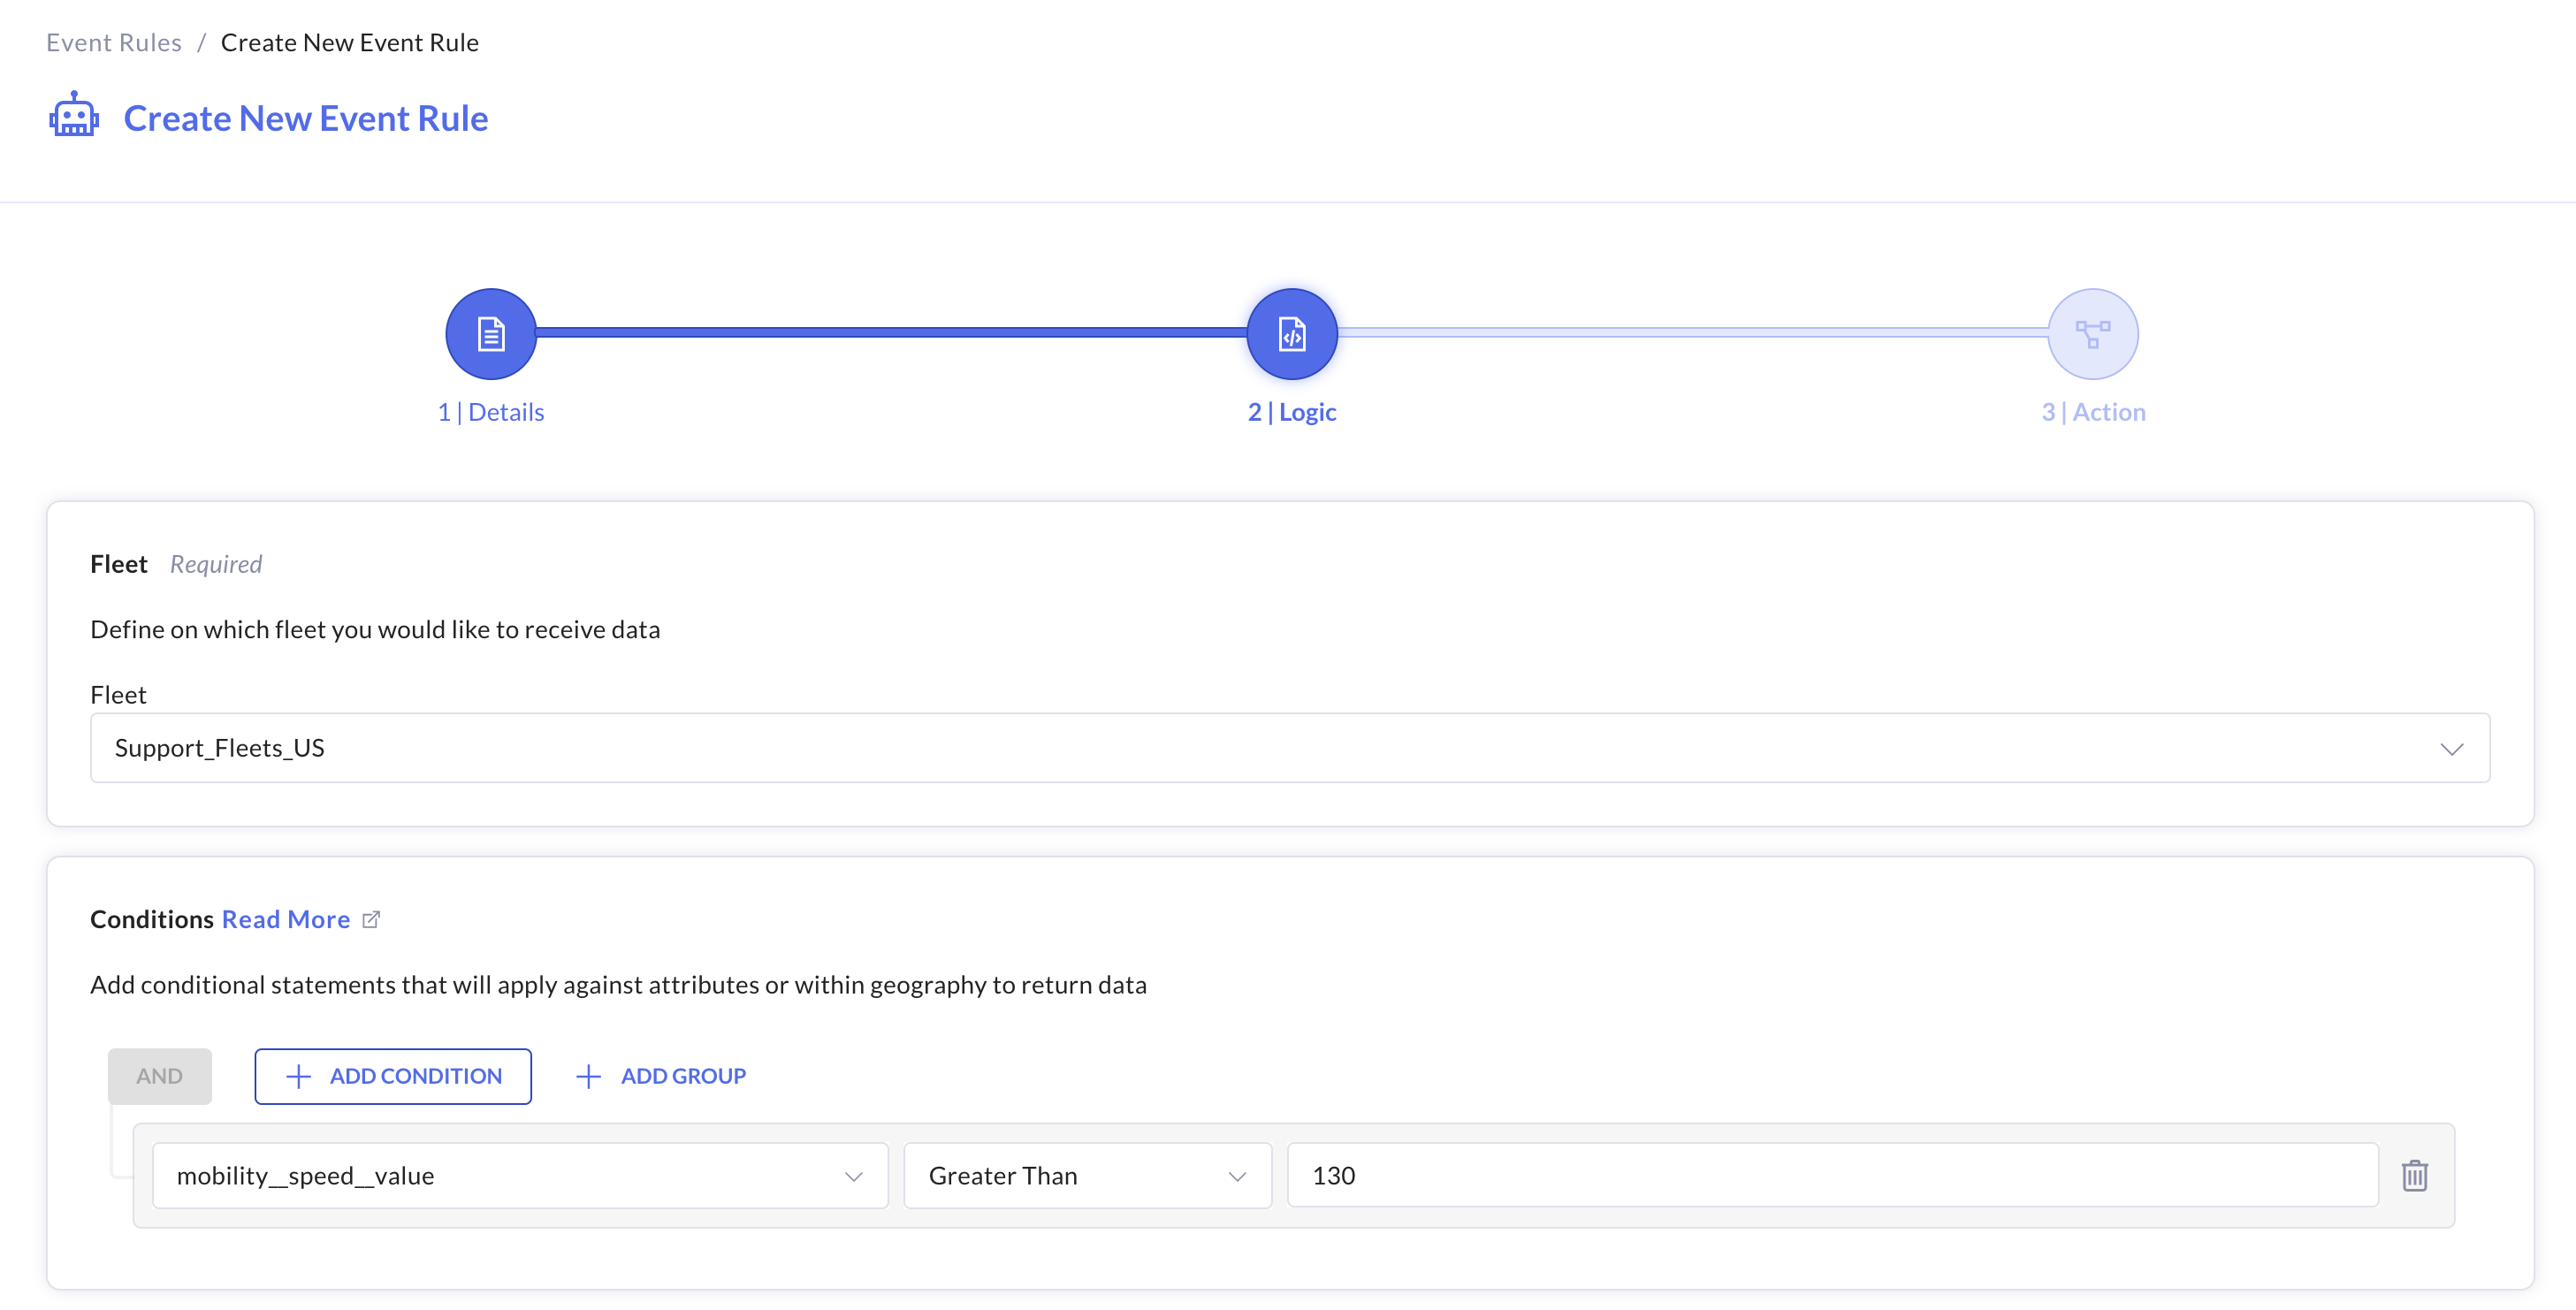Viewport: 2576px width, 1310px height.
Task: Open the Read More conditions link
Action: point(285,919)
